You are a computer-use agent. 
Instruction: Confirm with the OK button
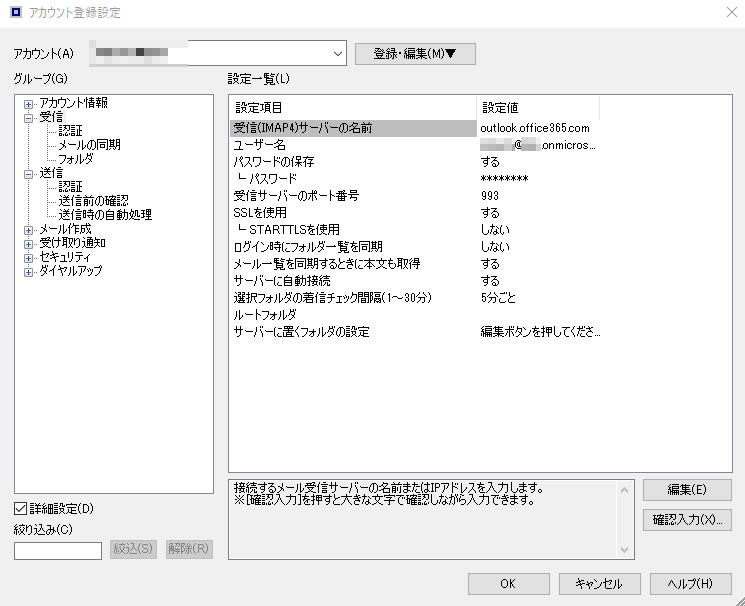click(x=508, y=584)
